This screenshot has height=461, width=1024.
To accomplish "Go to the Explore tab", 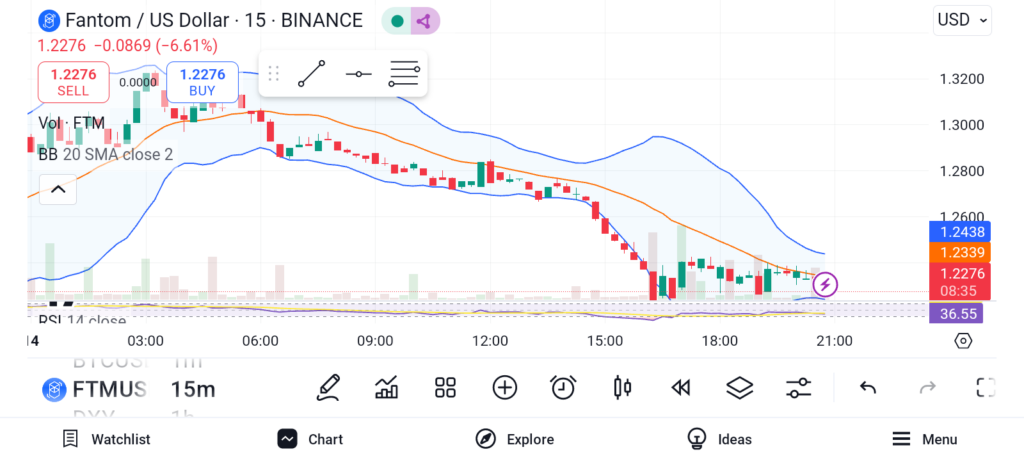I will pyautogui.click(x=515, y=439).
